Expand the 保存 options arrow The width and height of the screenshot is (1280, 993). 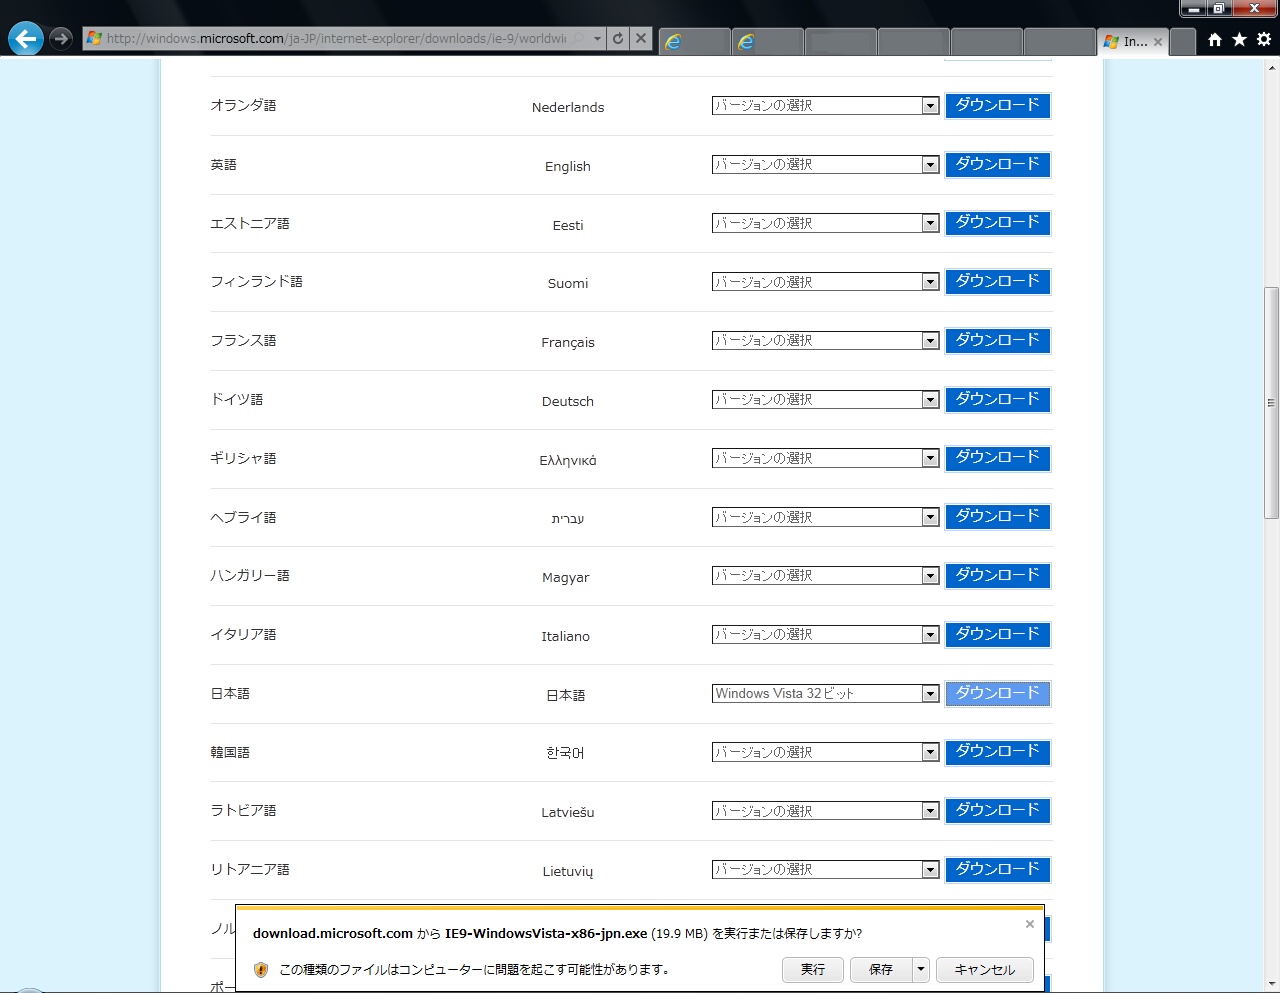(921, 970)
